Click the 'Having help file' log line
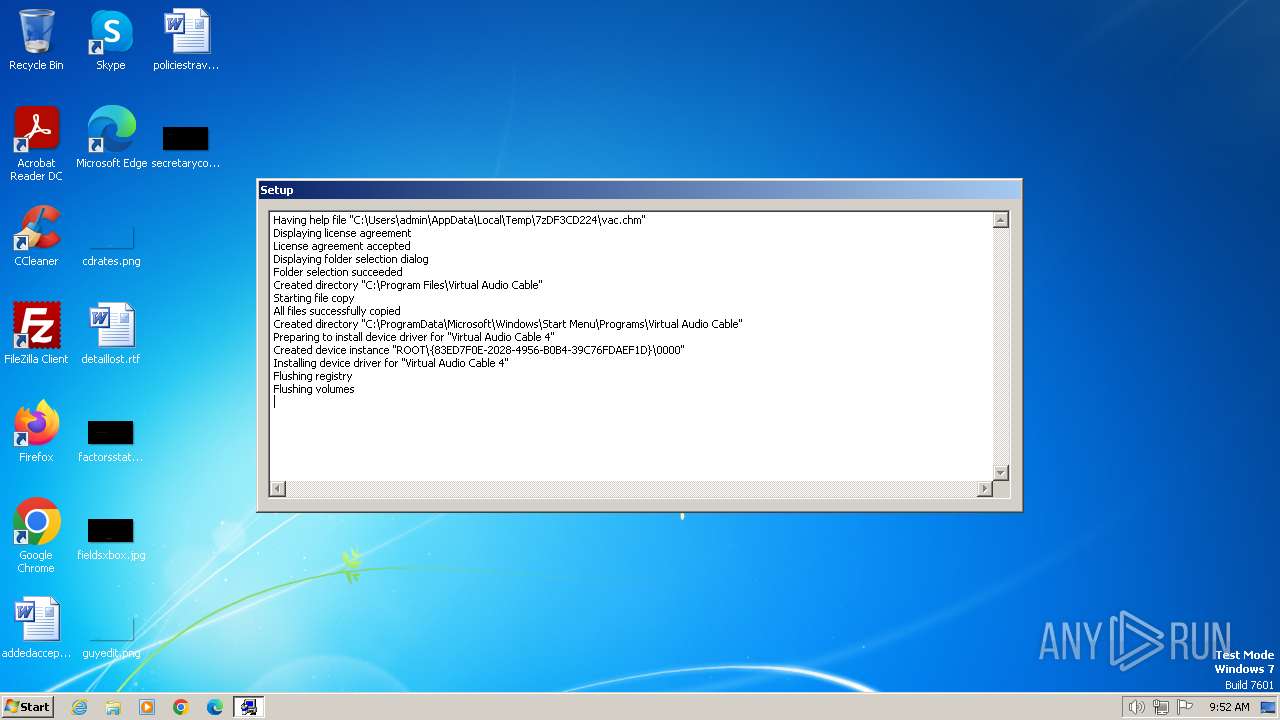1280x720 pixels. tap(460, 220)
